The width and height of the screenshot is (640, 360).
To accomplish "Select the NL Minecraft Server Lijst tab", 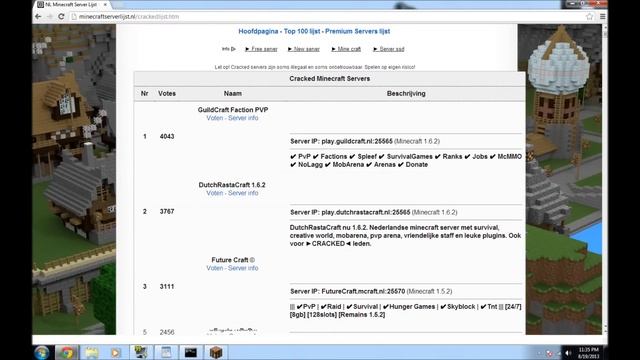I will [x=71, y=4].
